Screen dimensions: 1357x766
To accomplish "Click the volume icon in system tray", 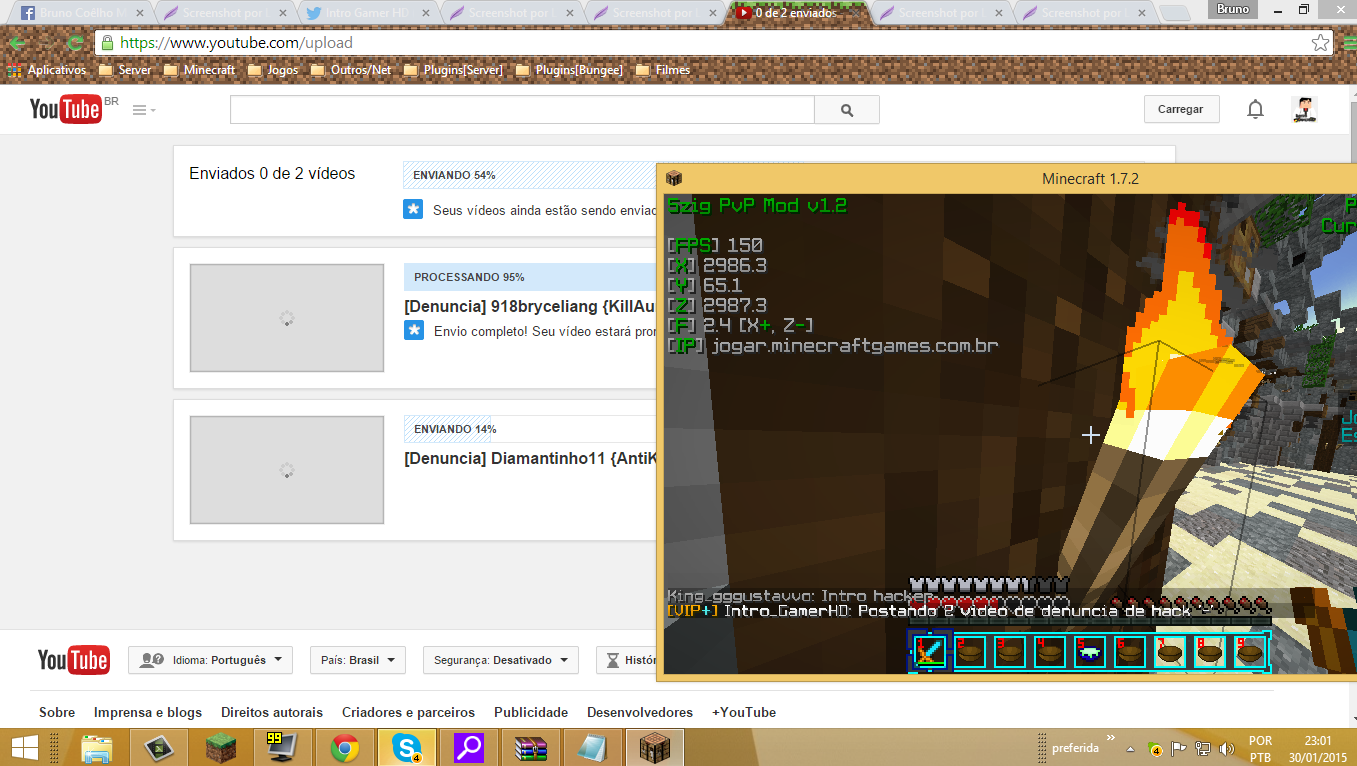I will tap(1226, 748).
